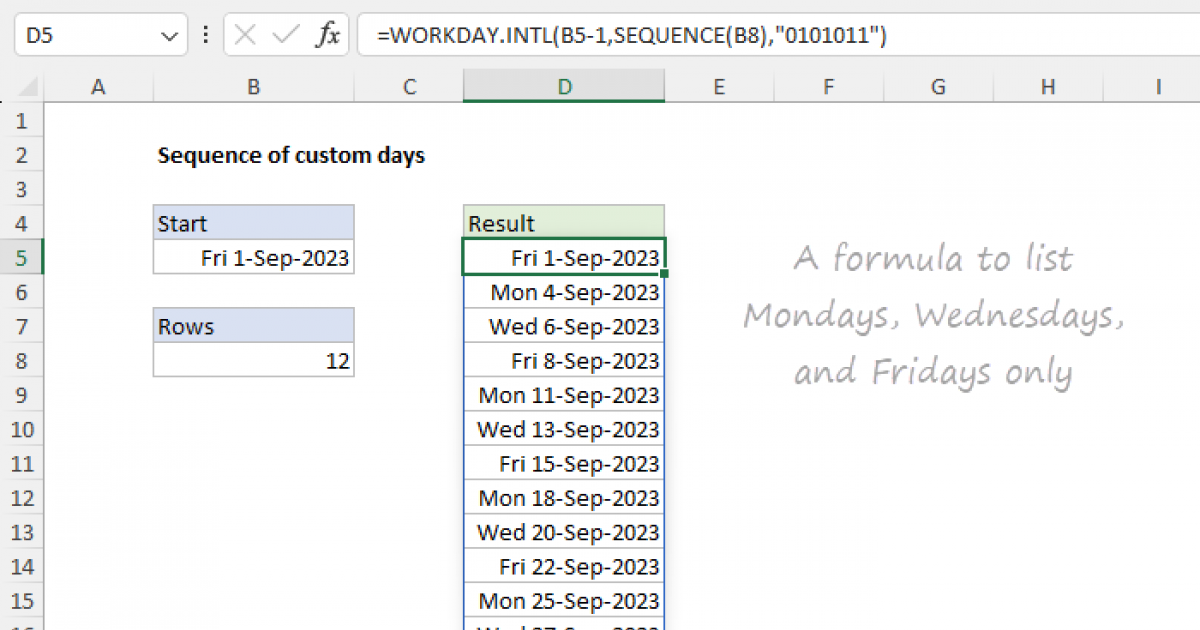Viewport: 1200px width, 630px height.
Task: Click the title cell Sequence of custom days
Action: 291,156
